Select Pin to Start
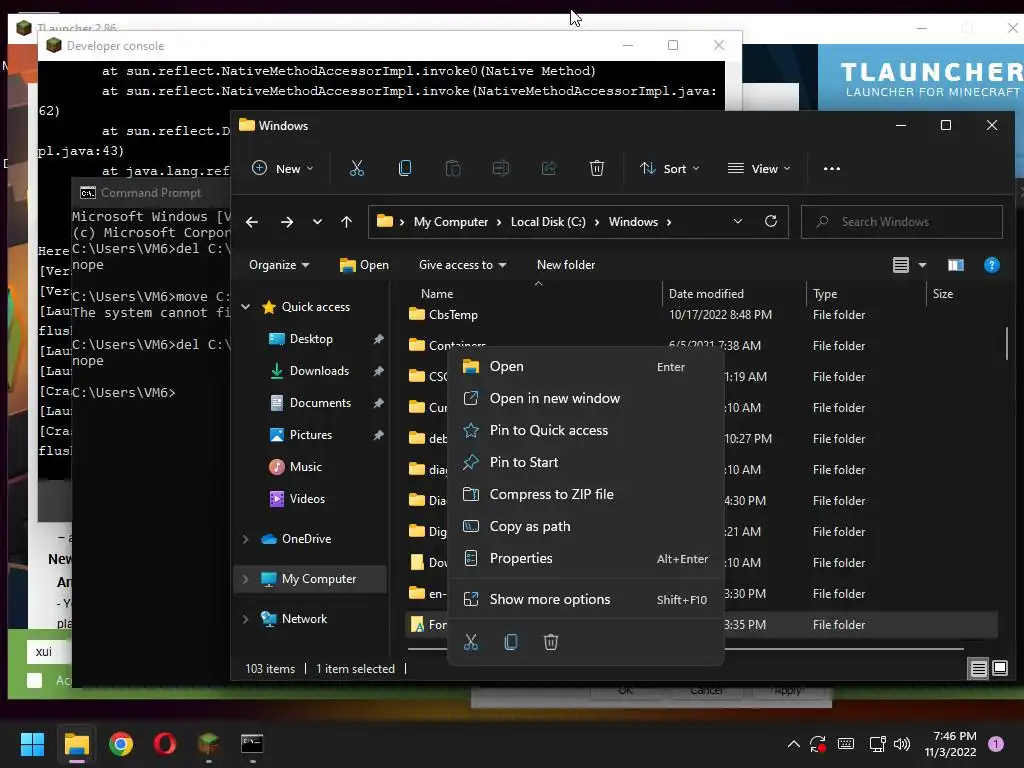Image resolution: width=1024 pixels, height=768 pixels. (x=585, y=462)
